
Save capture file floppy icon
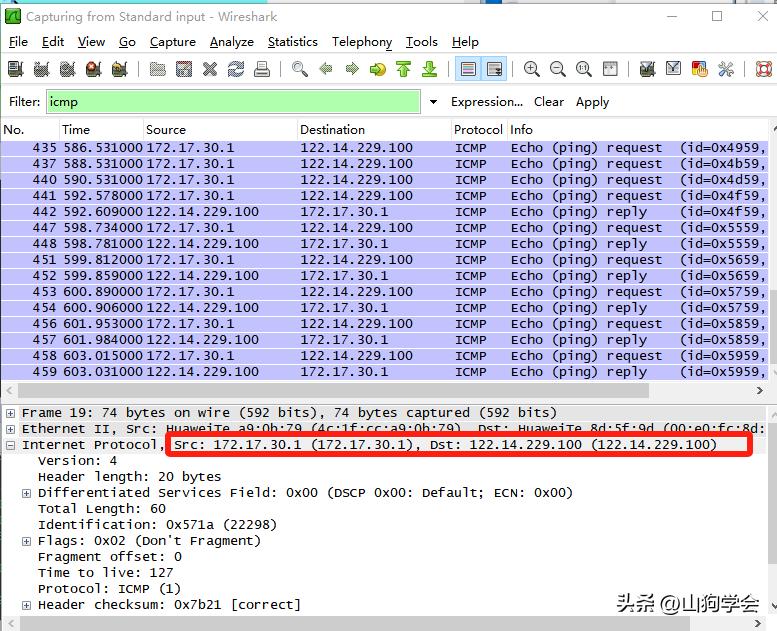[x=184, y=69]
